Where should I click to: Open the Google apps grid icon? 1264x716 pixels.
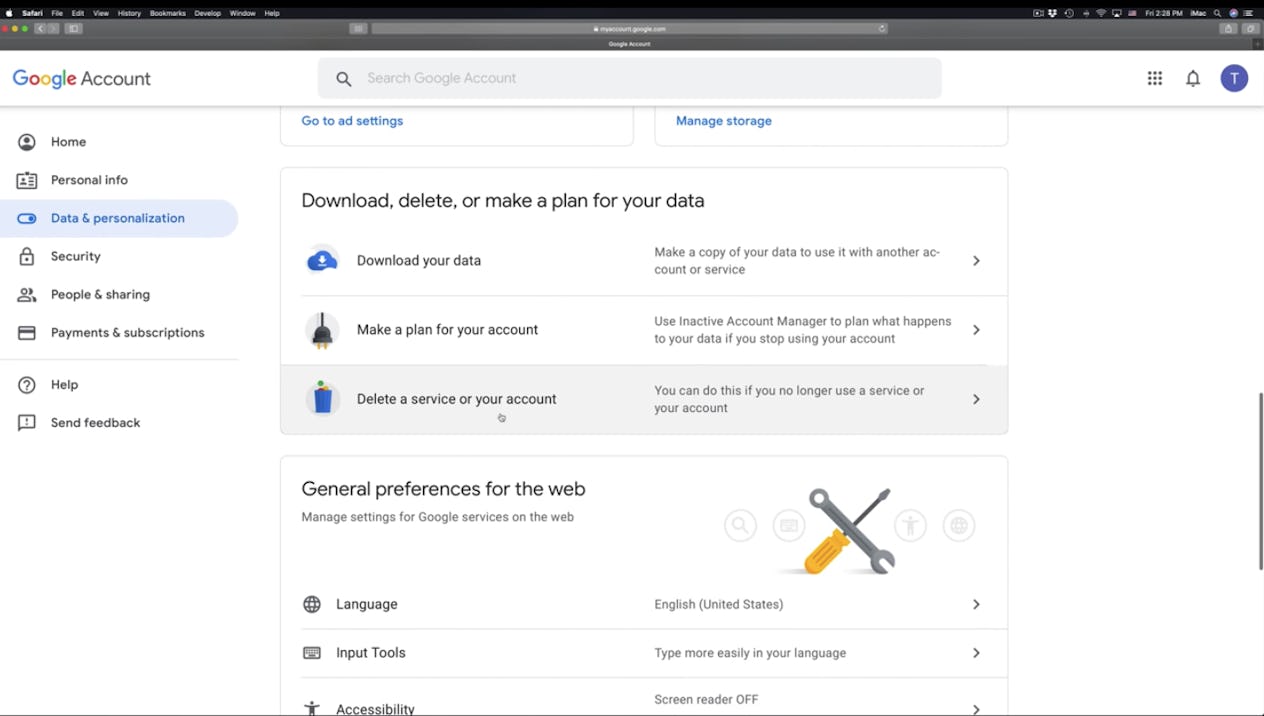[x=1154, y=78]
